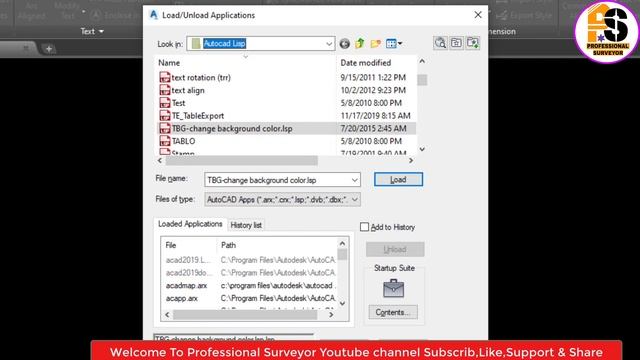Click the locate folder icon next to search
This screenshot has width=640, height=360.
coord(456,43)
